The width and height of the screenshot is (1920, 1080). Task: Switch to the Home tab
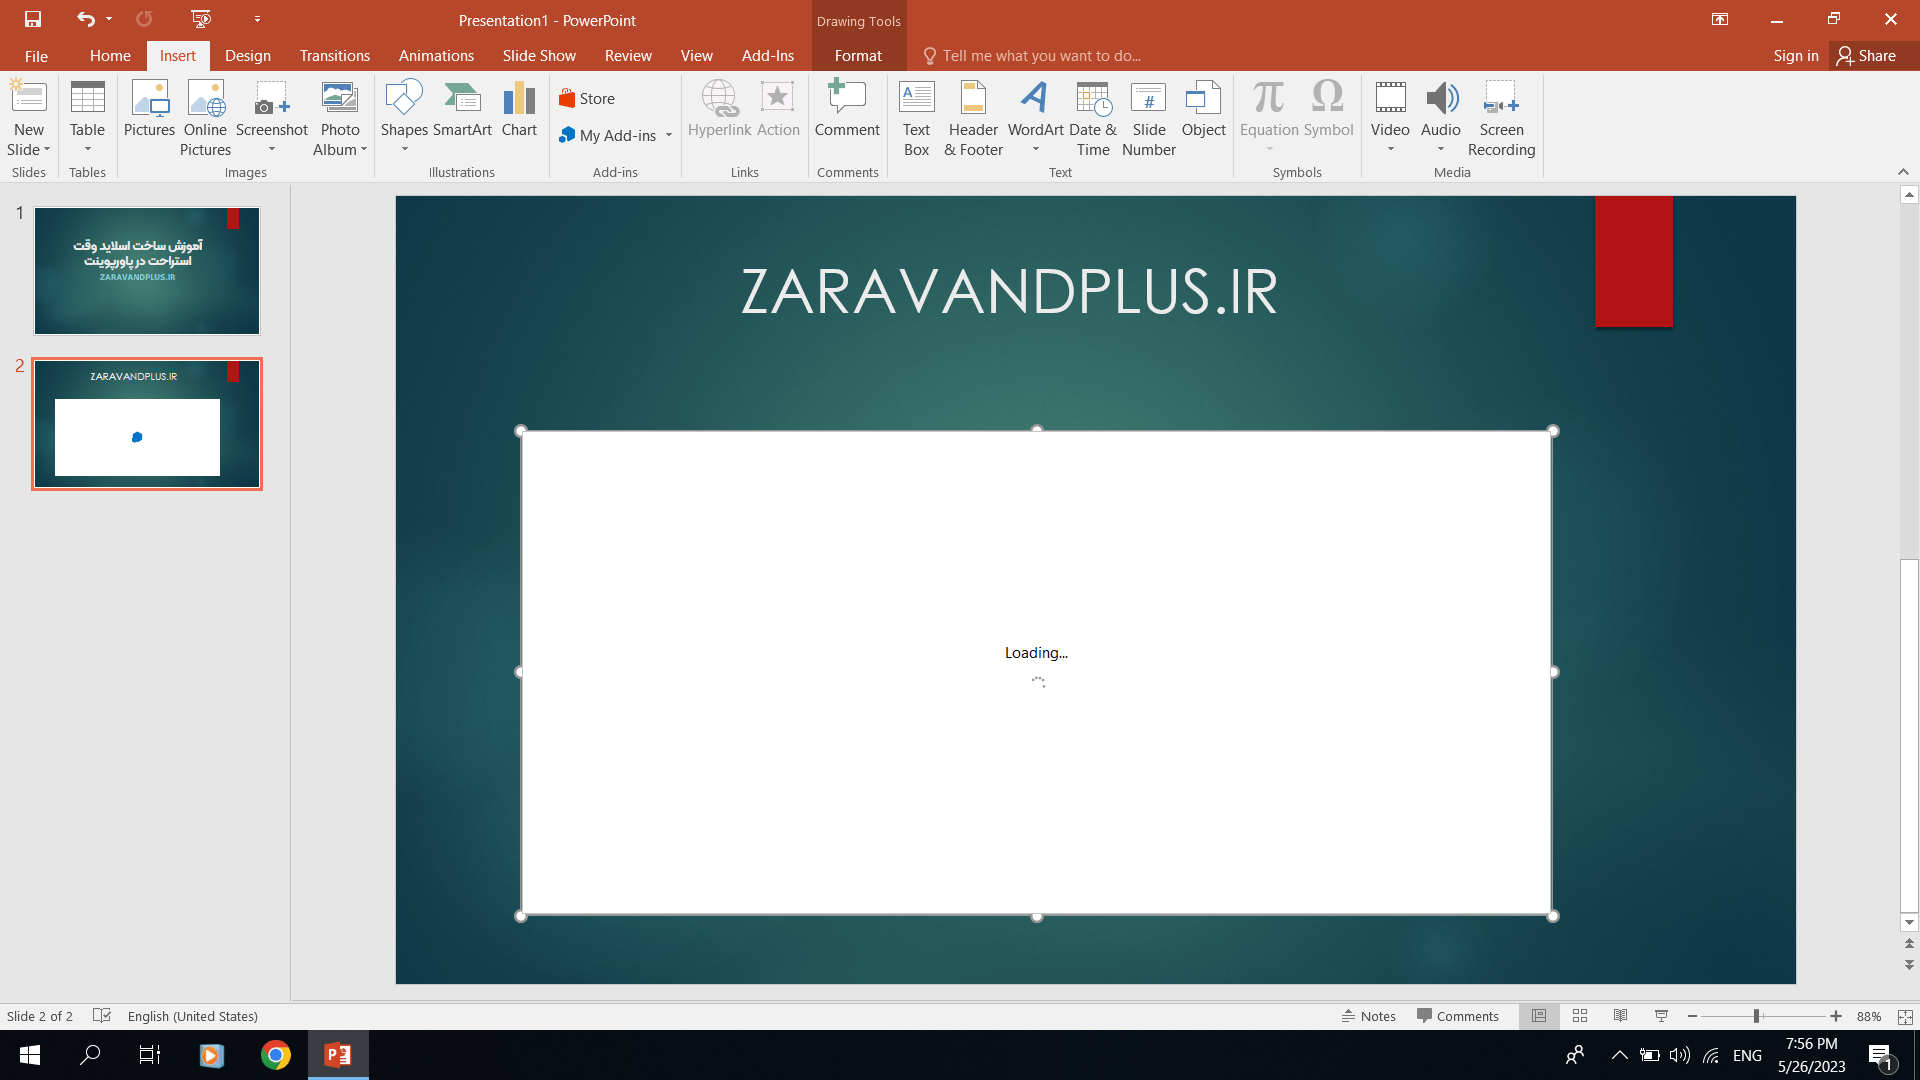click(x=110, y=56)
